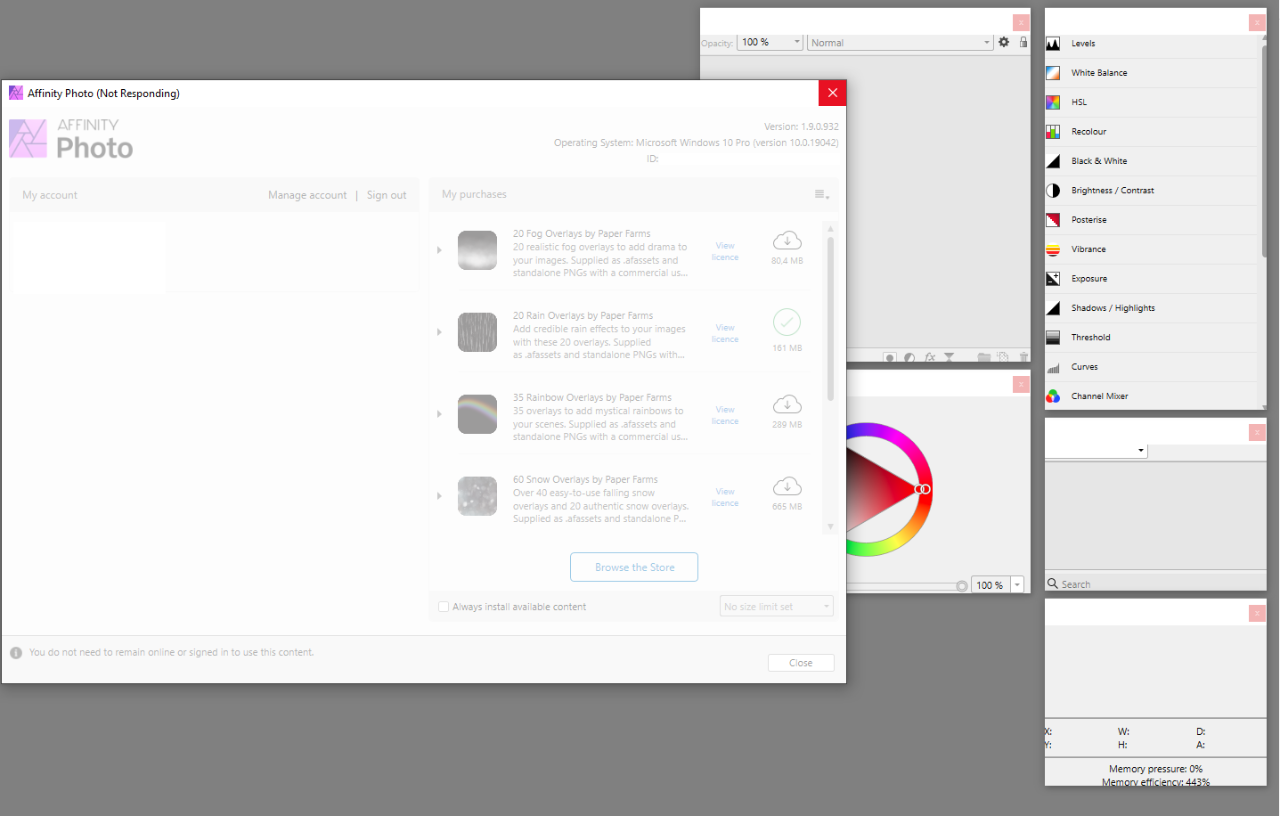Screen dimensions: 1280x816
Task: Expand the 35 Rainbow Overlays entry
Action: [x=439, y=414]
